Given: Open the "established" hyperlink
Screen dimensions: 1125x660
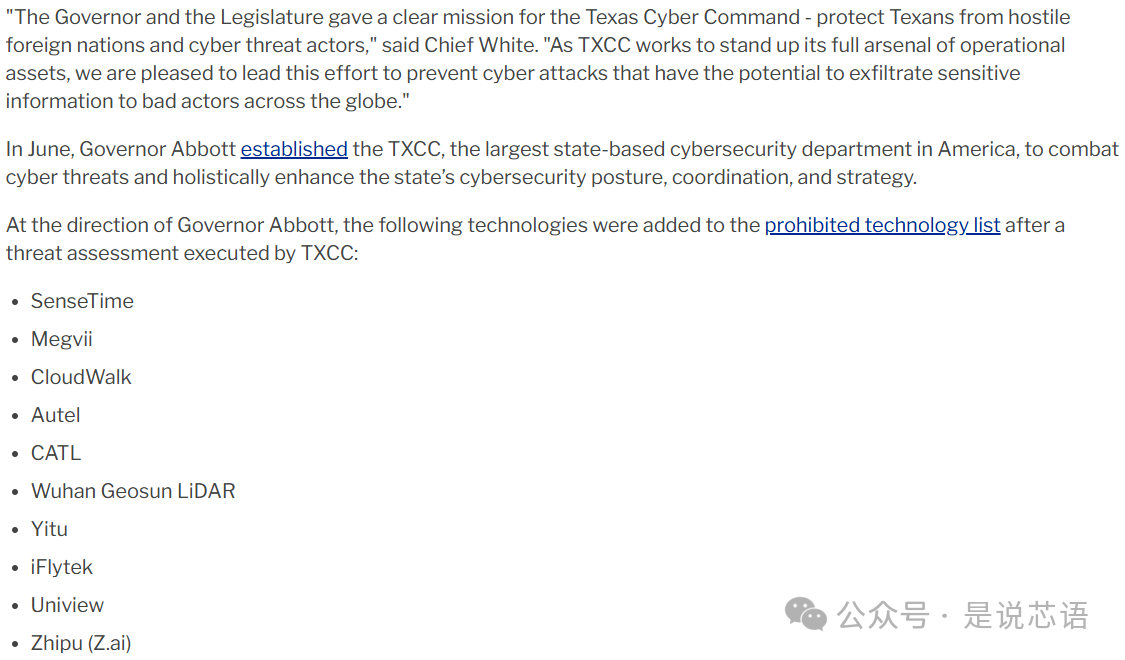Looking at the screenshot, I should click(294, 149).
